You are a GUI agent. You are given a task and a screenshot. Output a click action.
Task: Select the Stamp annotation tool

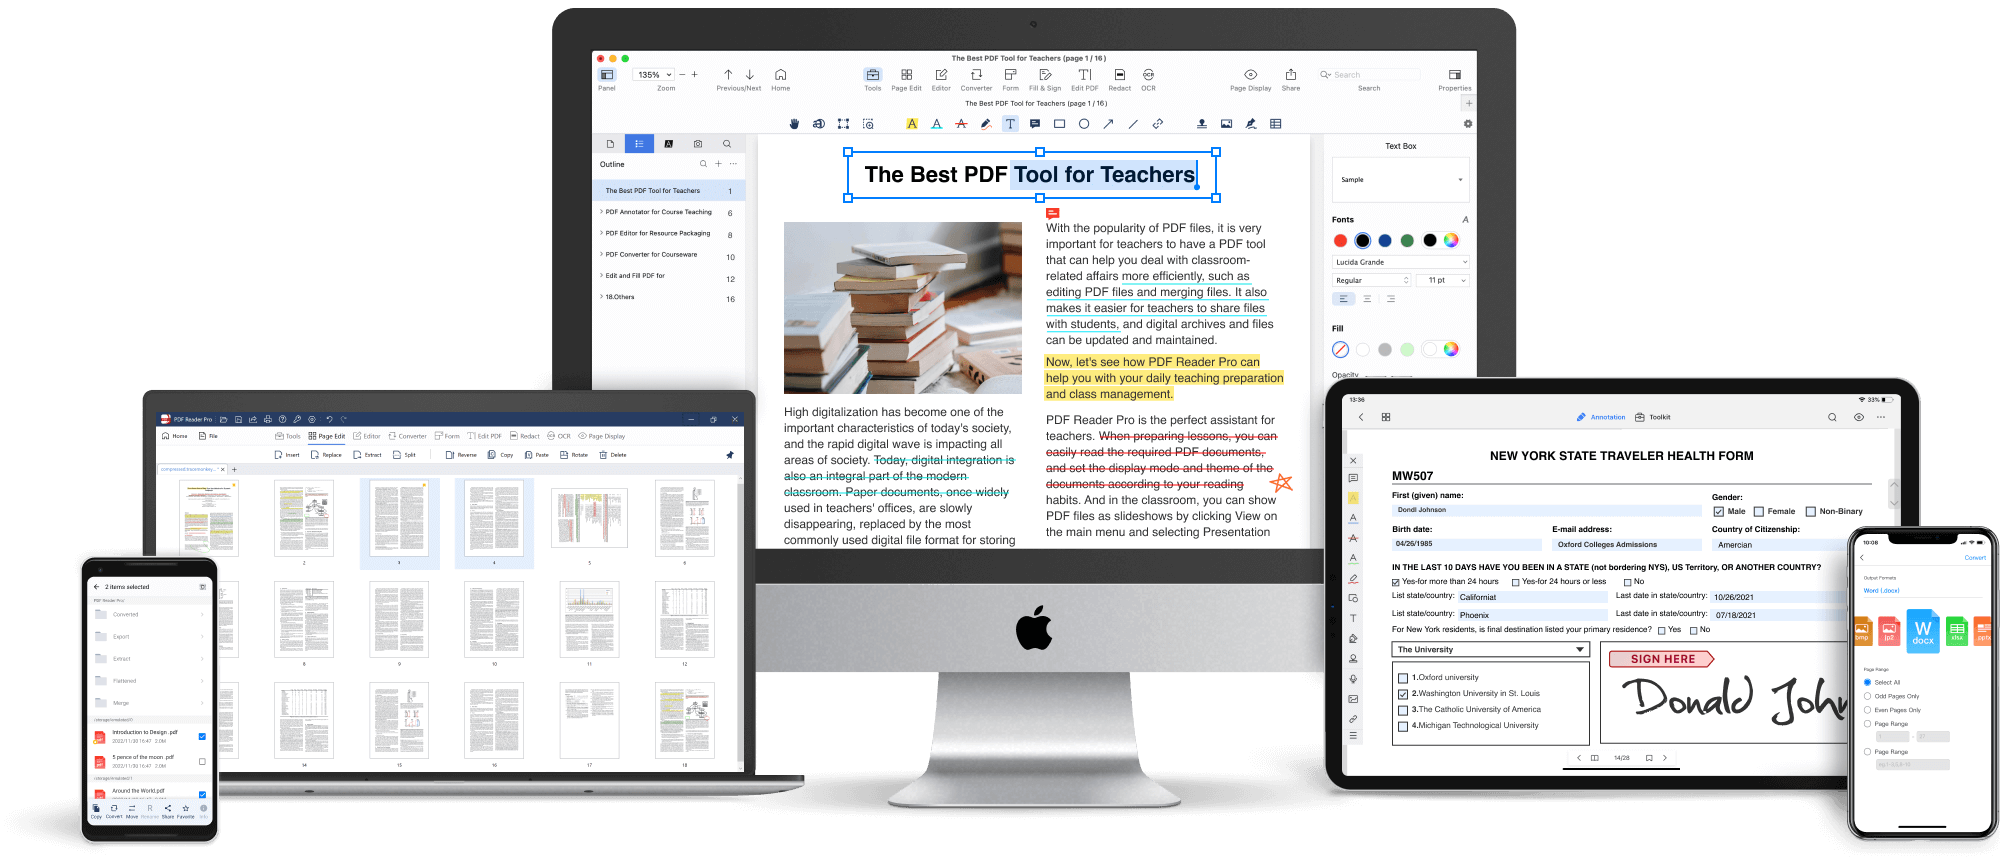coord(1202,124)
